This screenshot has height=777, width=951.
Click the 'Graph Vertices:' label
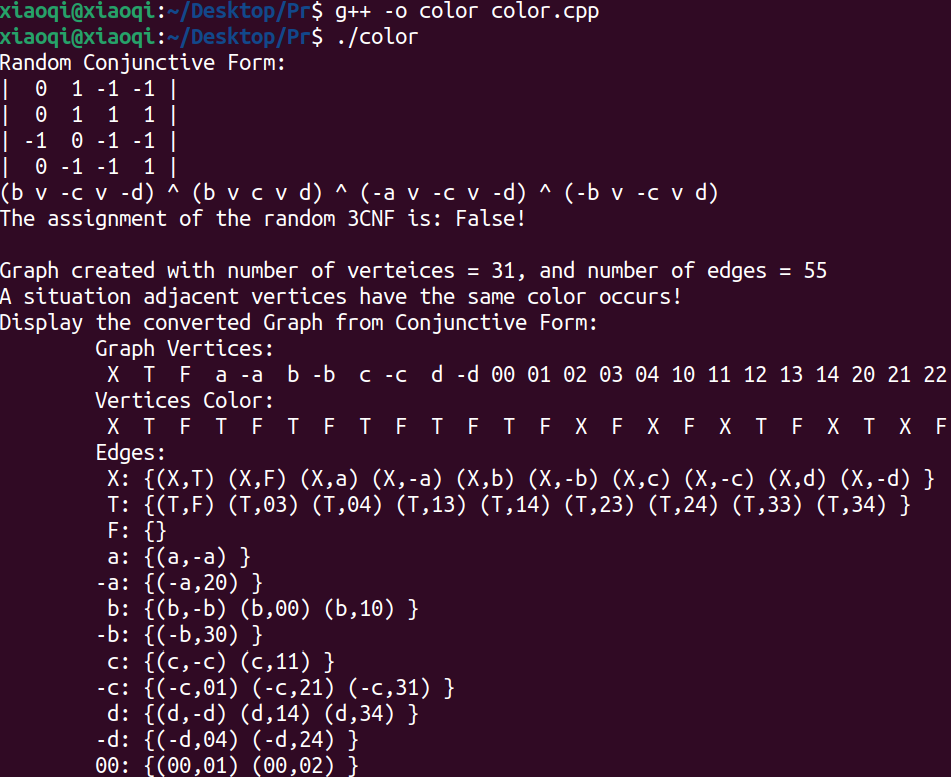pos(184,349)
